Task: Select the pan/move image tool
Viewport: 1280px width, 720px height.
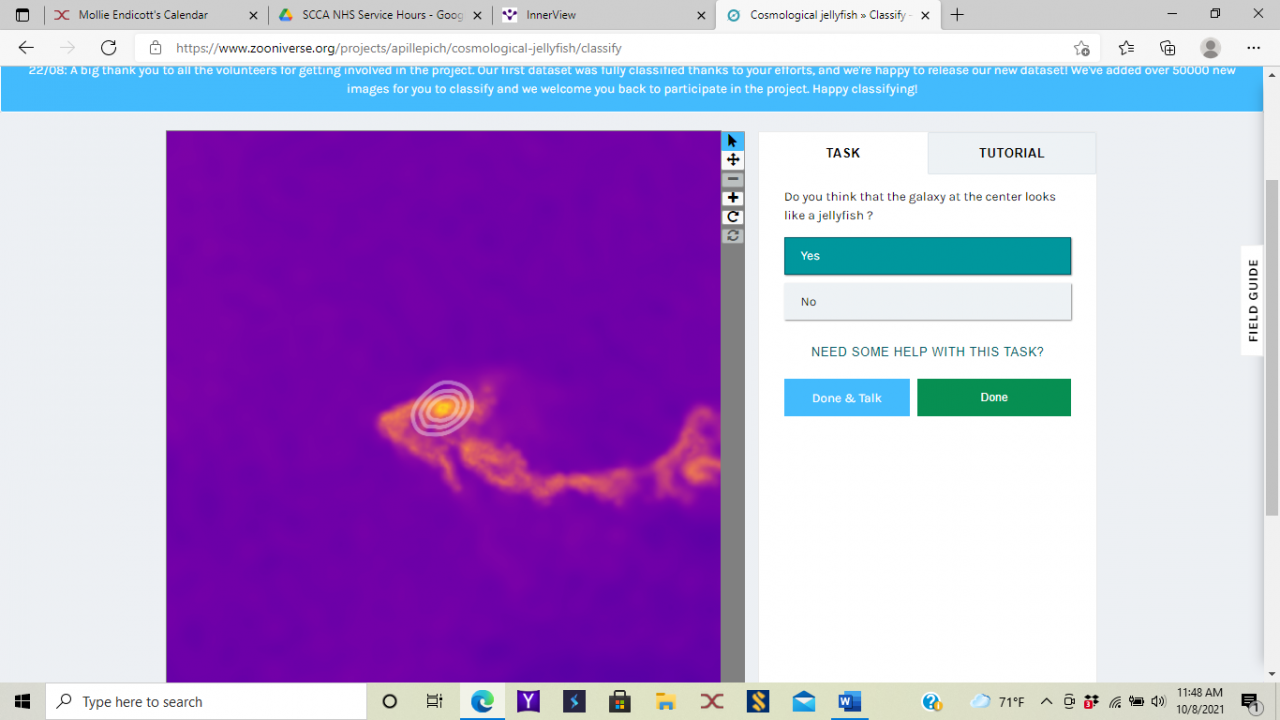Action: tap(733, 160)
